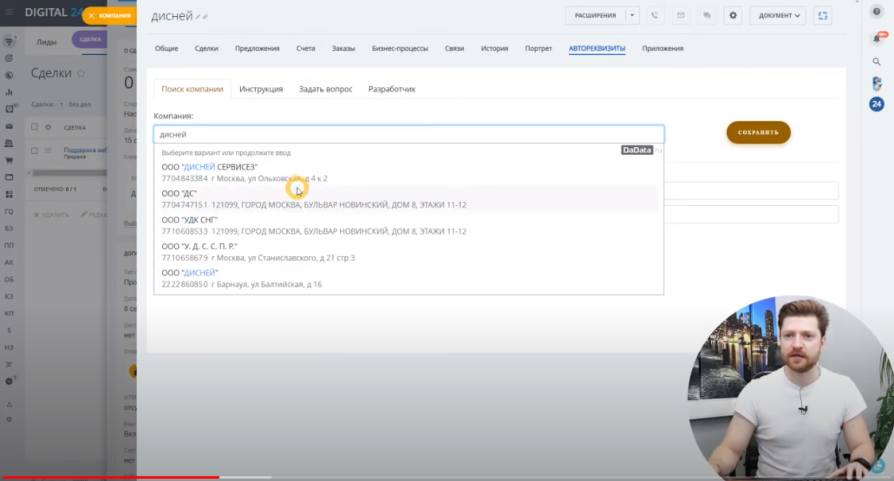
Task: Open the tasks checkmark sidebar icon
Action: click(9, 109)
